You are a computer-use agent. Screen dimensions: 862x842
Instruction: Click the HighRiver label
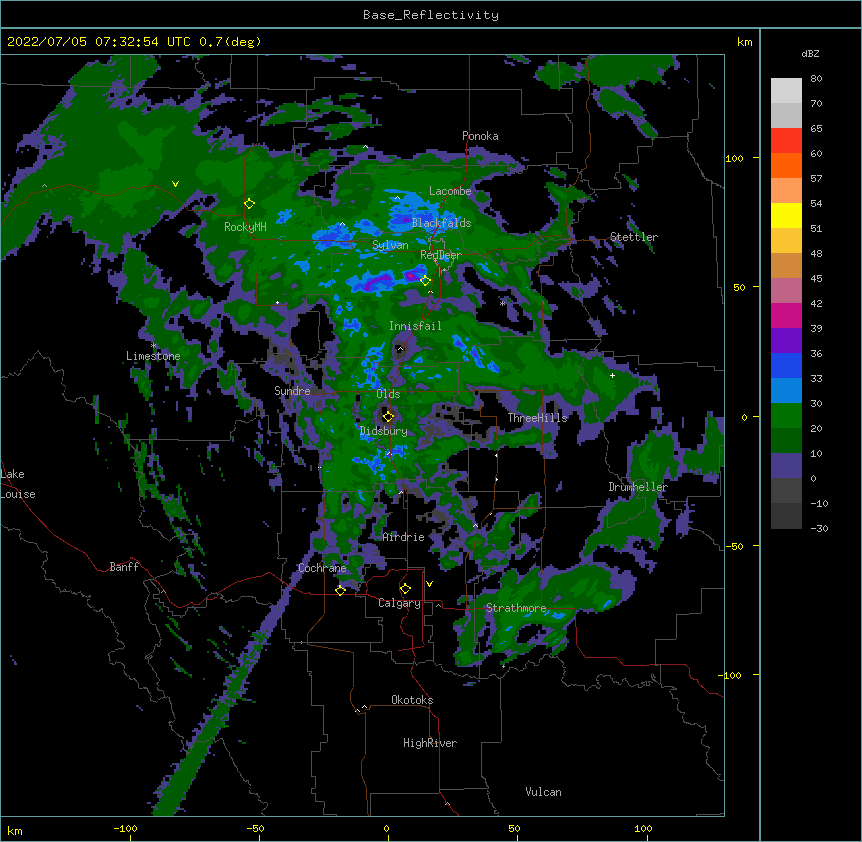[x=430, y=743]
